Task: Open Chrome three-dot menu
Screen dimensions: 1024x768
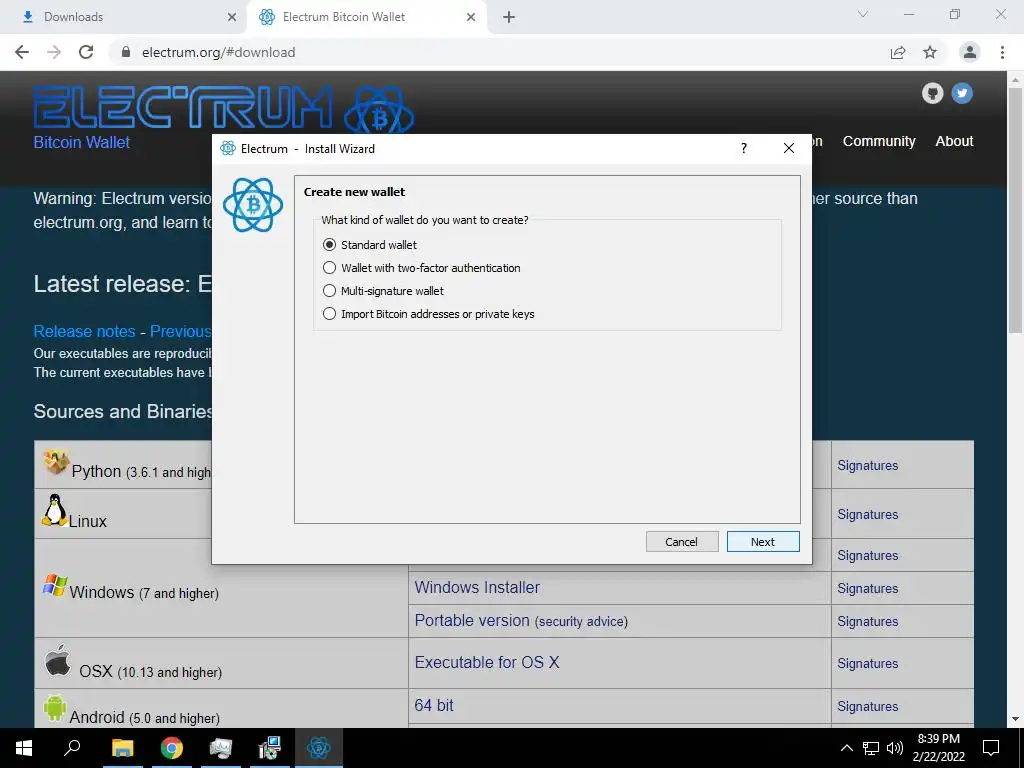Action: point(1002,52)
